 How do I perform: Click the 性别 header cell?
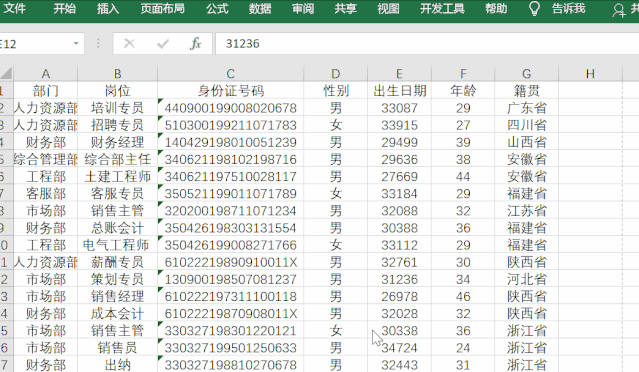335,90
